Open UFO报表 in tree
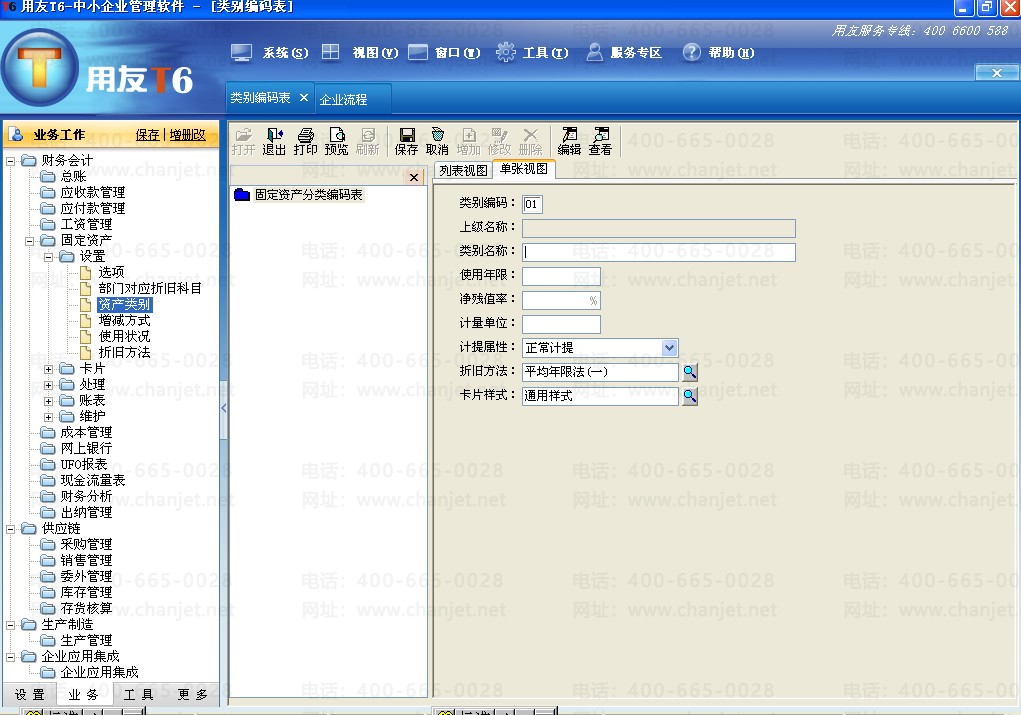This screenshot has width=1021, height=715. [83, 464]
